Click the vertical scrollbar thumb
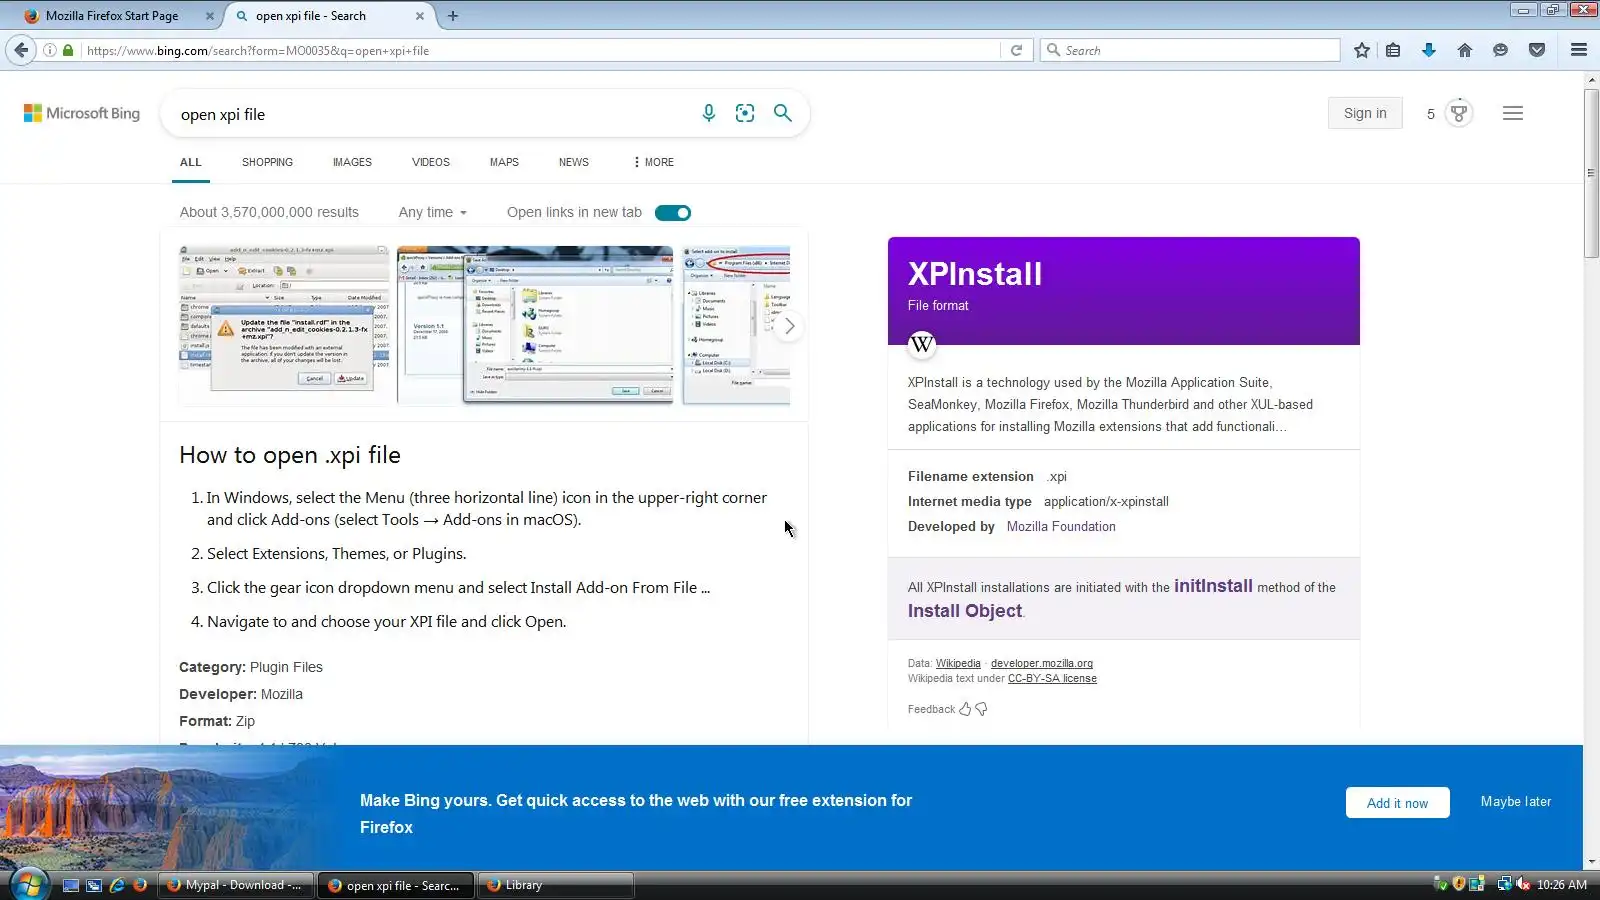 [1591, 174]
